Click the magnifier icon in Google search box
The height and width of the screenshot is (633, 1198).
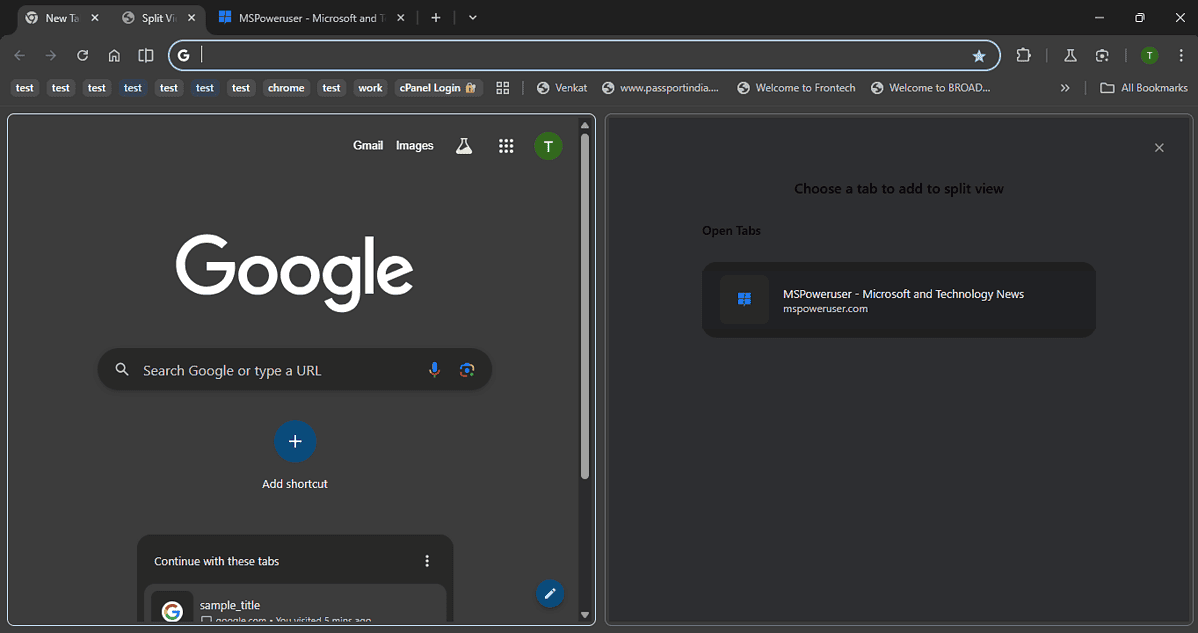click(121, 370)
